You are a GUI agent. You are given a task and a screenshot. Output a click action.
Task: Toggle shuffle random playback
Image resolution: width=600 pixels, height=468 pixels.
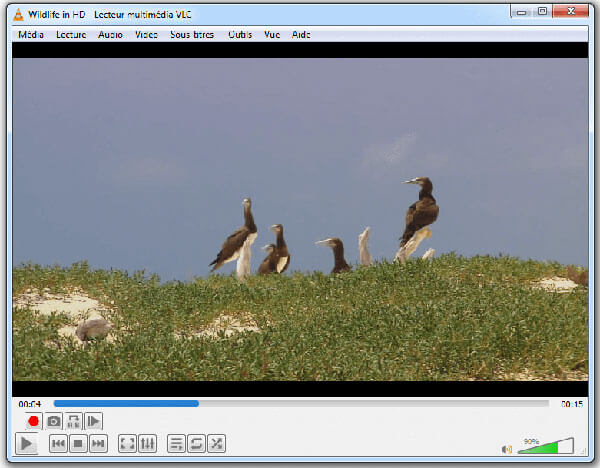click(216, 444)
